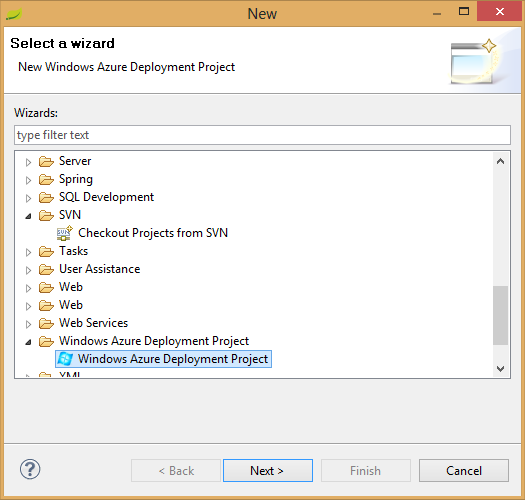Click the wizard list scrollbar thumb
Image resolution: width=525 pixels, height=500 pixels.
point(501,315)
